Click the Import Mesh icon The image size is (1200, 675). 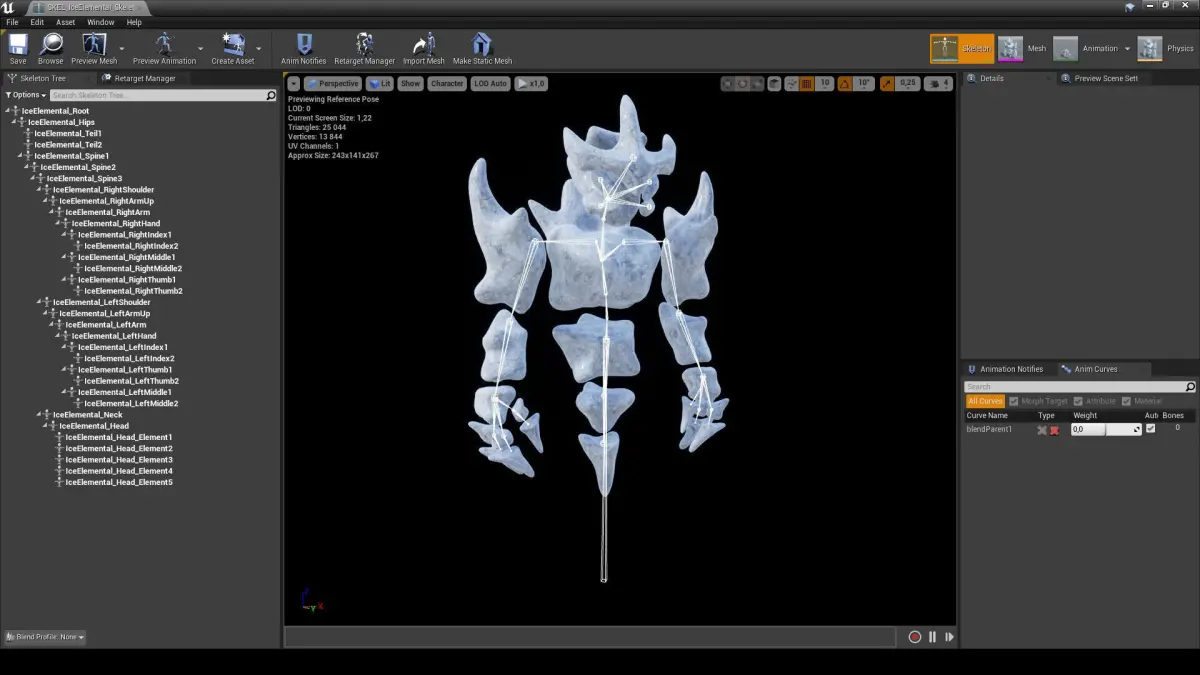424,44
